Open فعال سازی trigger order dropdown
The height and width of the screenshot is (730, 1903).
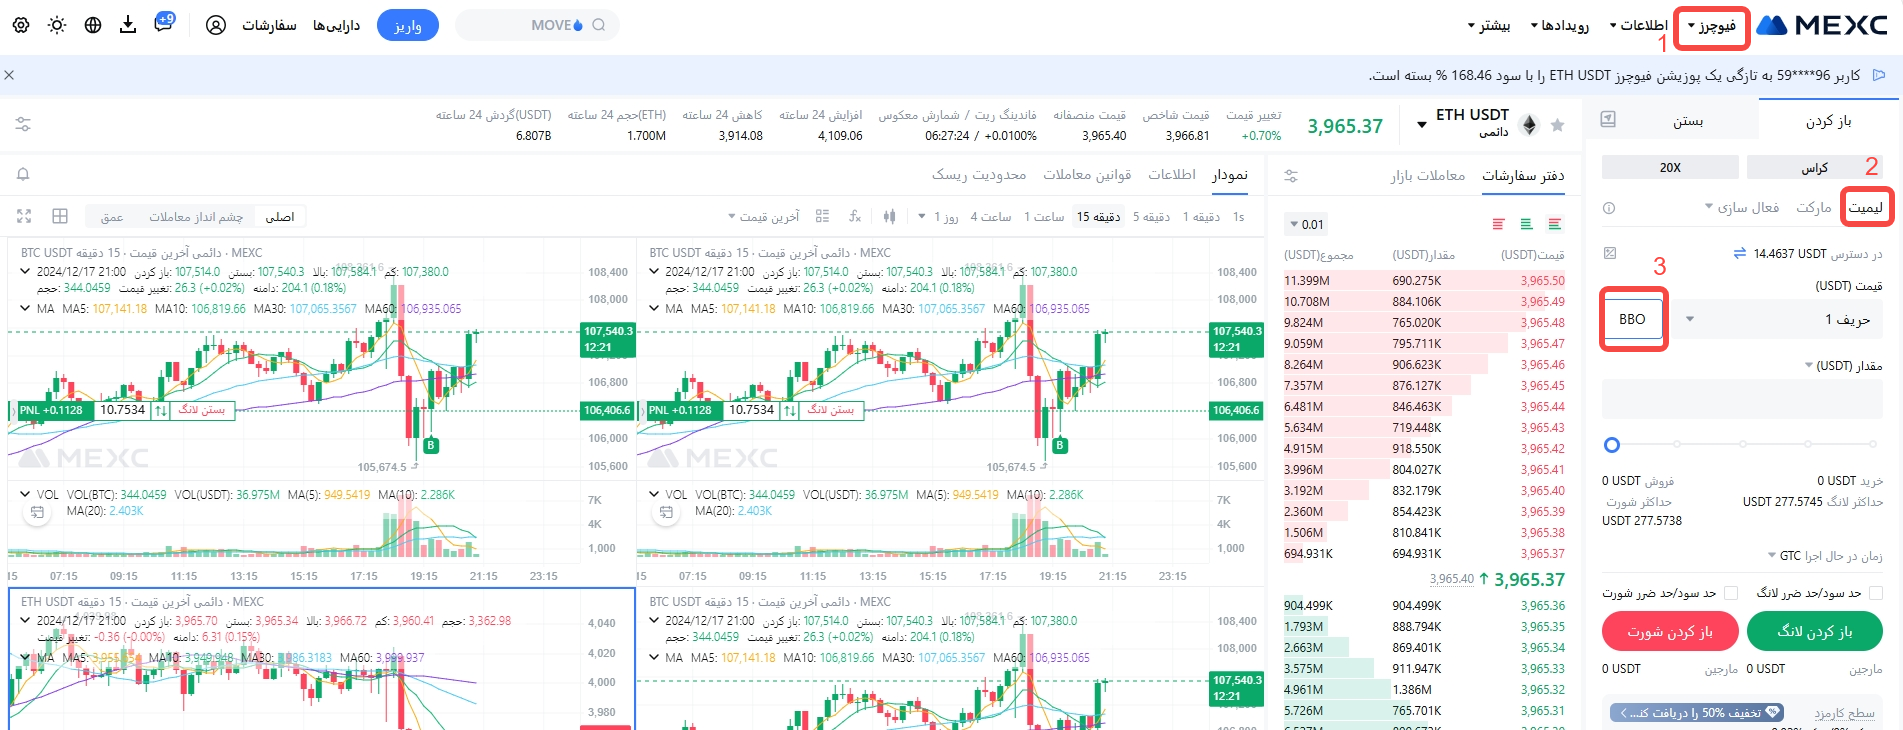click(1741, 208)
